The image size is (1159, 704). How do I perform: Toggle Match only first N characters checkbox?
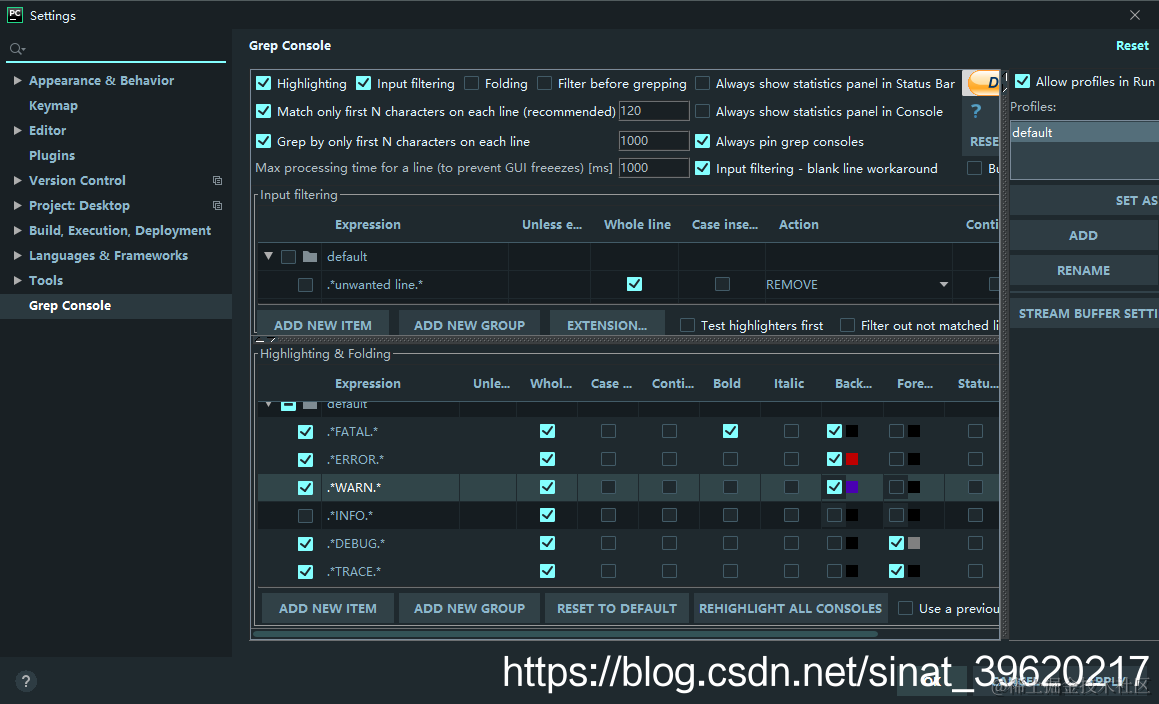point(263,111)
